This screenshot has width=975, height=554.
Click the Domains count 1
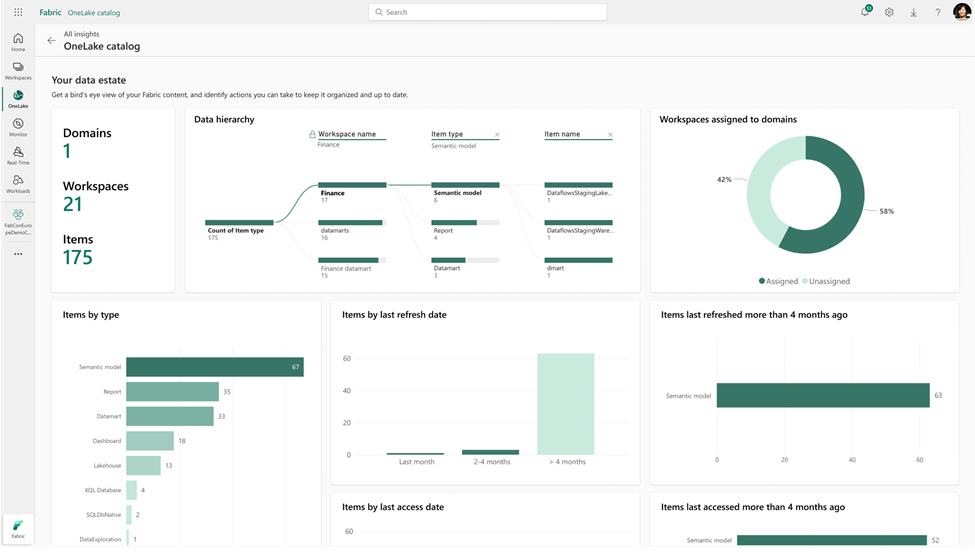coord(67,151)
